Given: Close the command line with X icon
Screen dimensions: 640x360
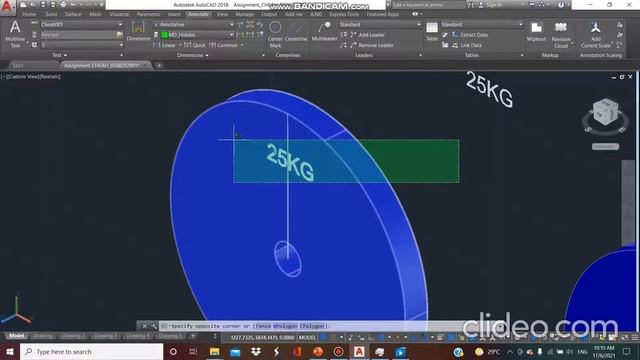Looking at the screenshot, I should coord(144,326).
